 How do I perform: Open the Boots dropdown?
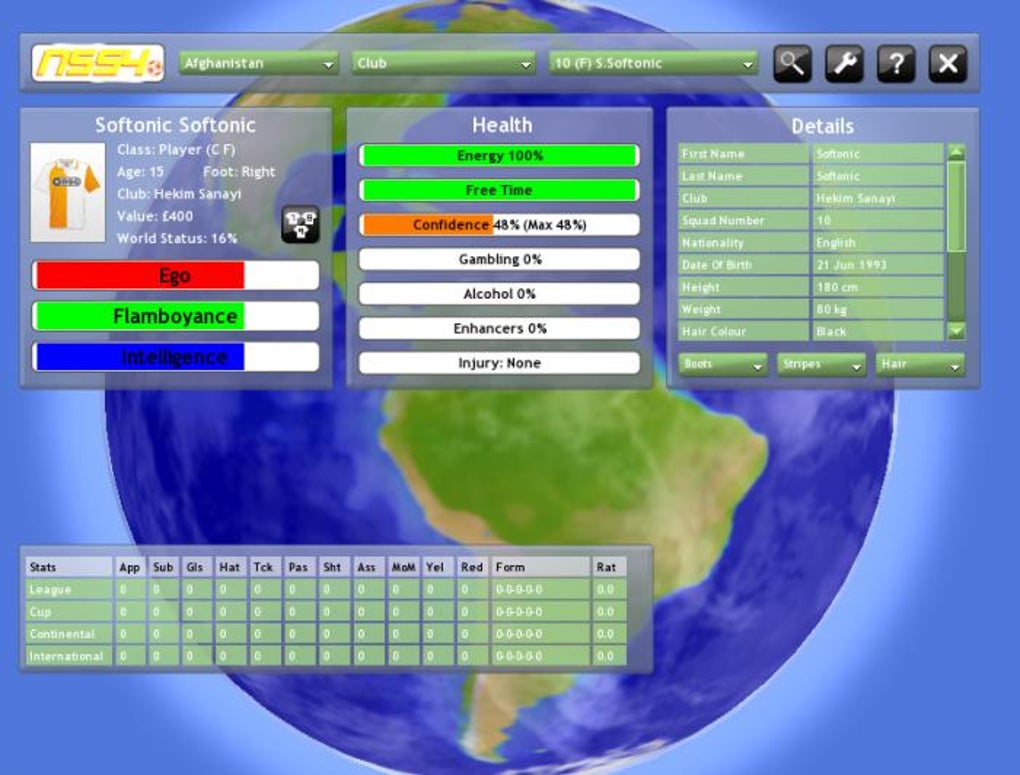coord(723,364)
